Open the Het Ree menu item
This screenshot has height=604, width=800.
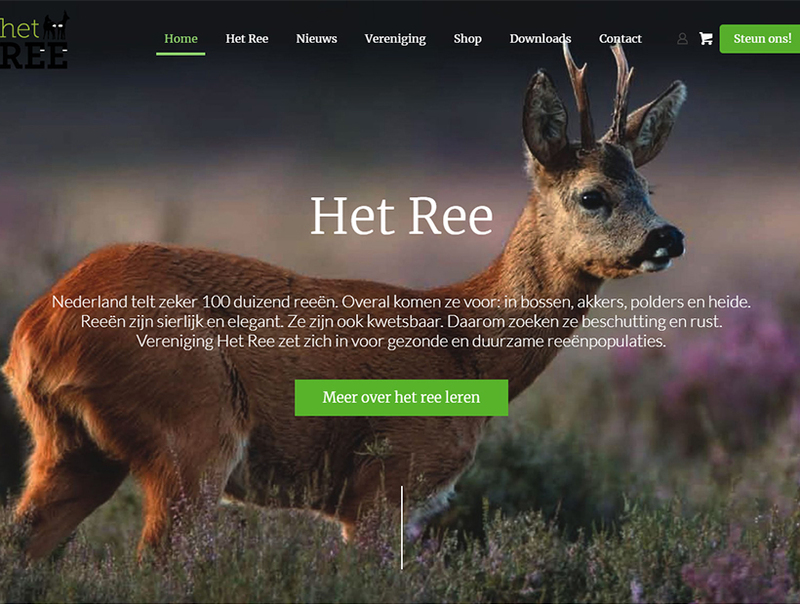tap(247, 39)
